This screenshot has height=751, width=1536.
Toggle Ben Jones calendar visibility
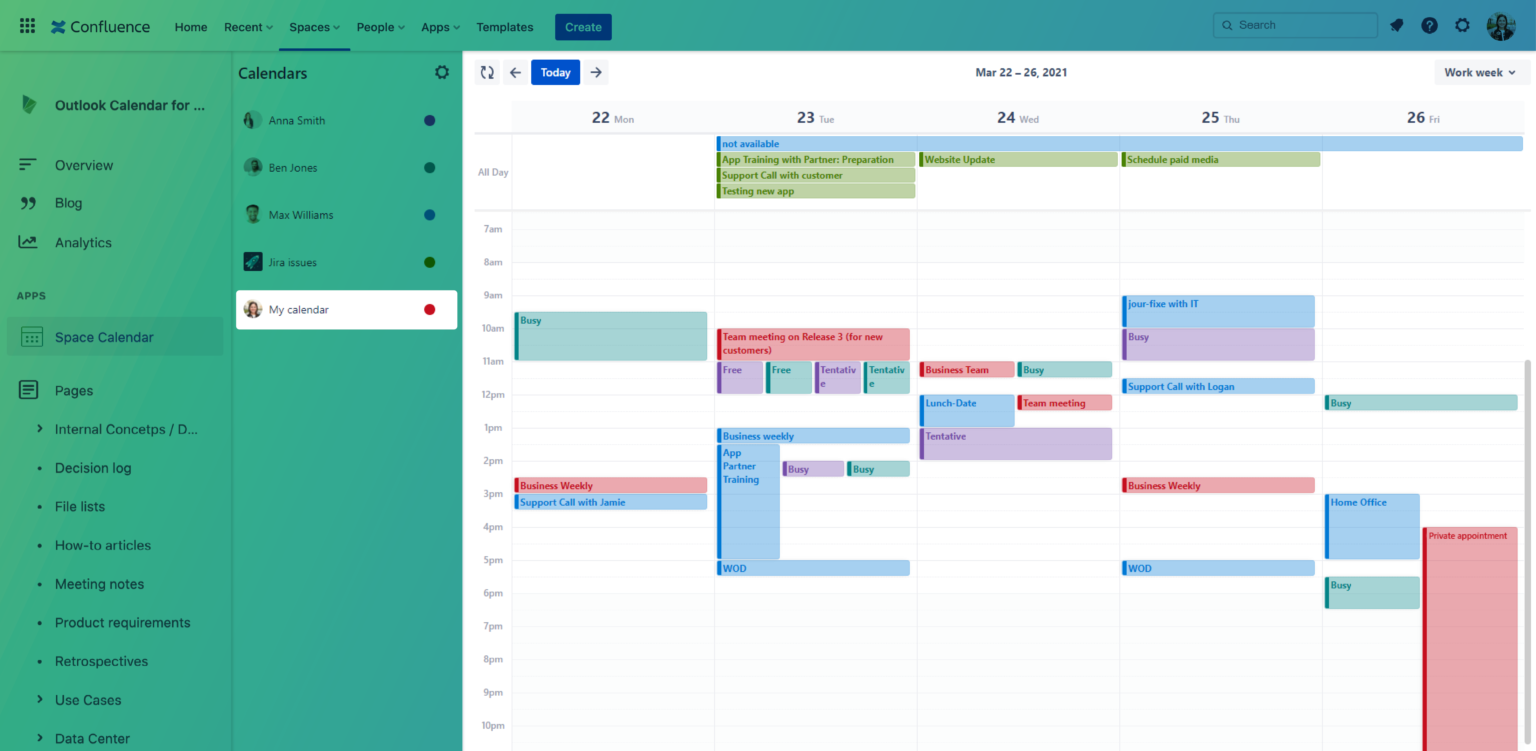point(429,167)
